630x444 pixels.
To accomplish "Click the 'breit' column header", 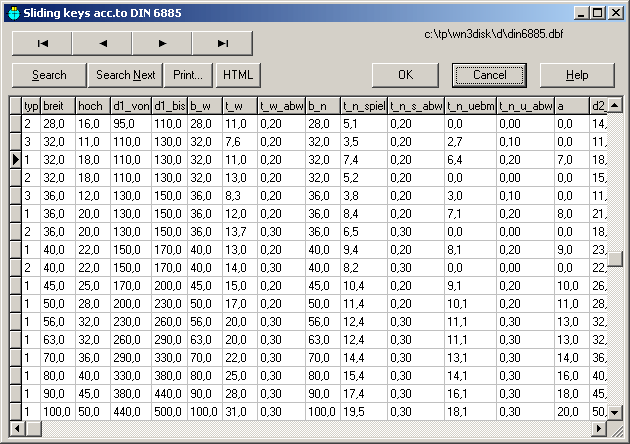I will pos(57,105).
